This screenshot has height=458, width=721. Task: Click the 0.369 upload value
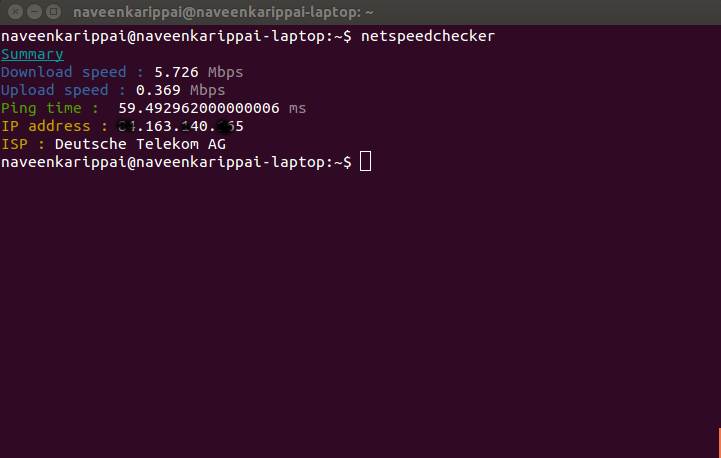tap(159, 90)
